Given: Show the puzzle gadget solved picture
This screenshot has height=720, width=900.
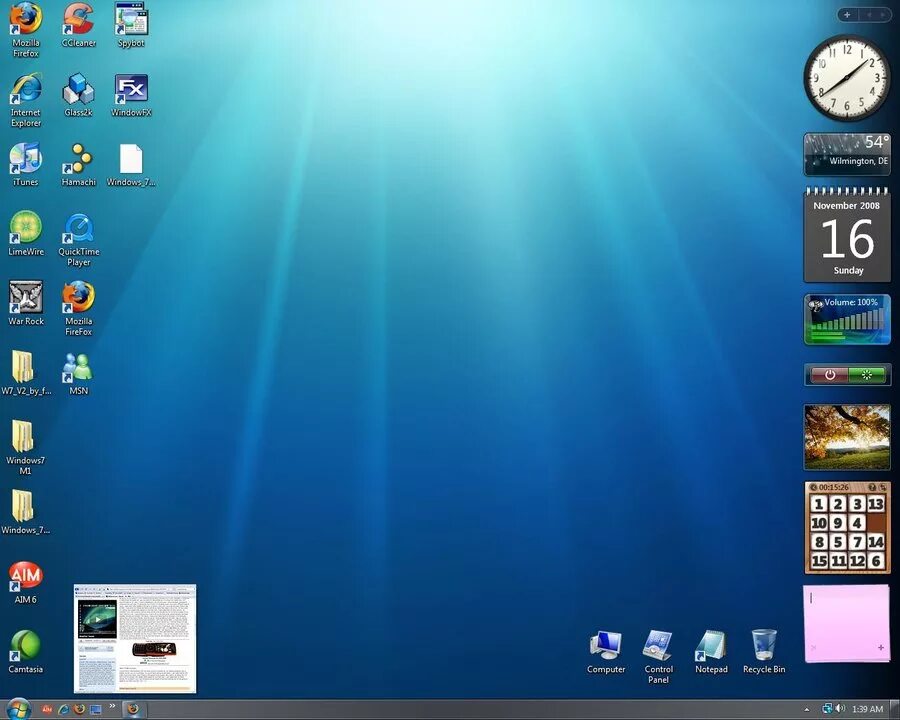Looking at the screenshot, I should tap(872, 487).
